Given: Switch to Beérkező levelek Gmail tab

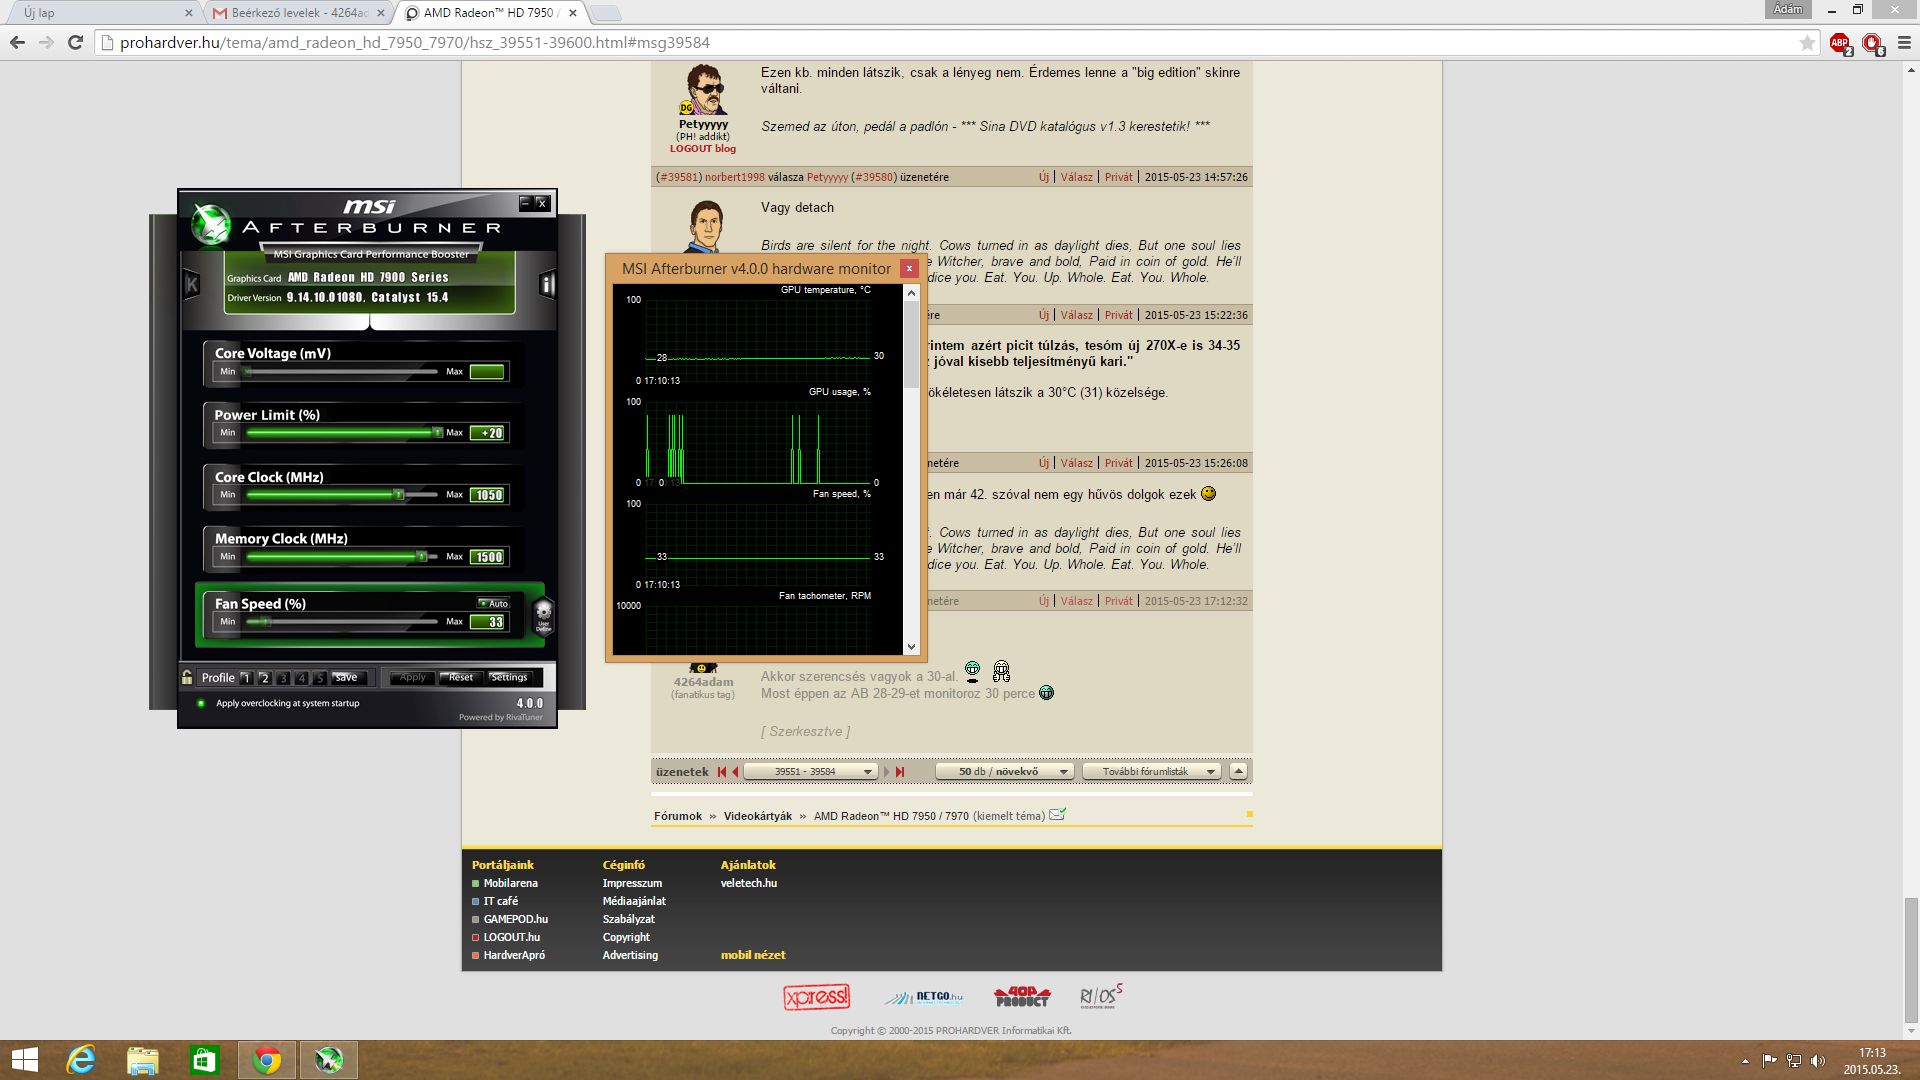Looking at the screenshot, I should coord(298,13).
